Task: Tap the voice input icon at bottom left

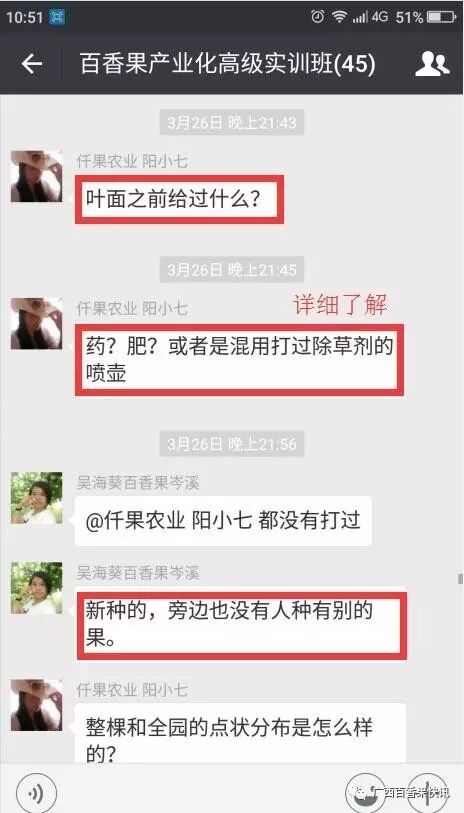Action: [x=36, y=793]
